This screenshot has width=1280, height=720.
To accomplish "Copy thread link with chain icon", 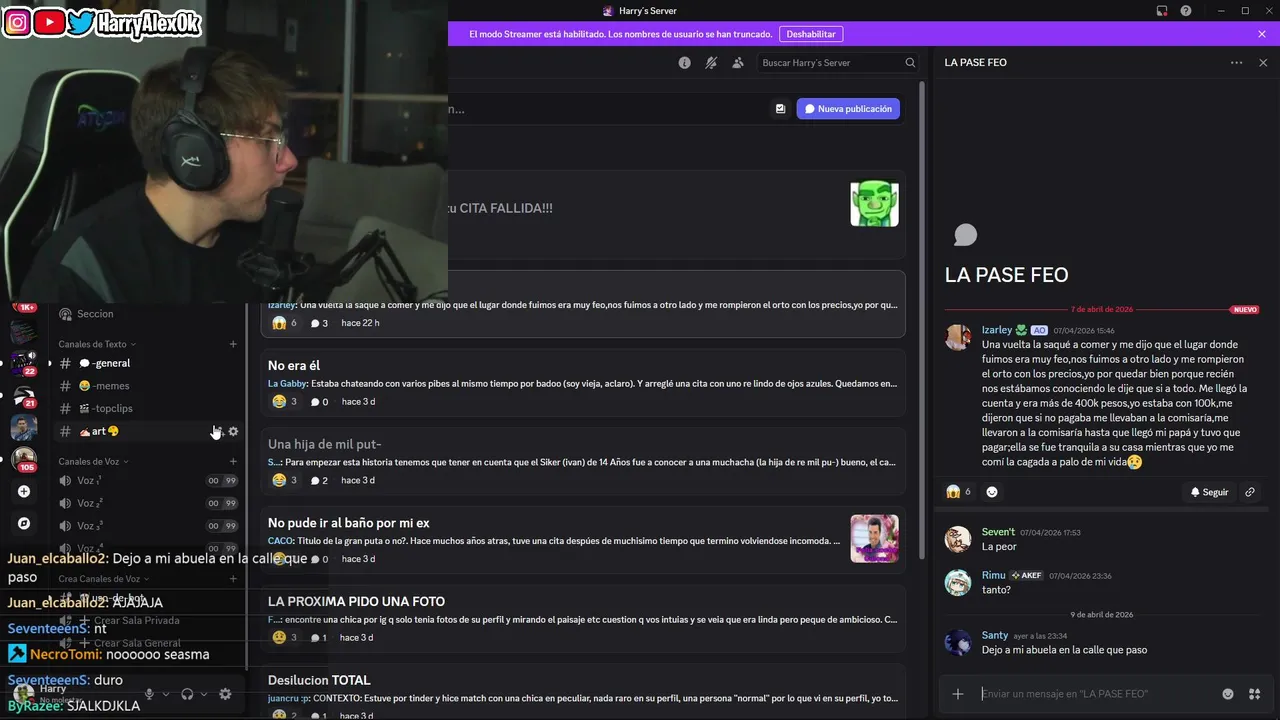I will [x=1250, y=492].
